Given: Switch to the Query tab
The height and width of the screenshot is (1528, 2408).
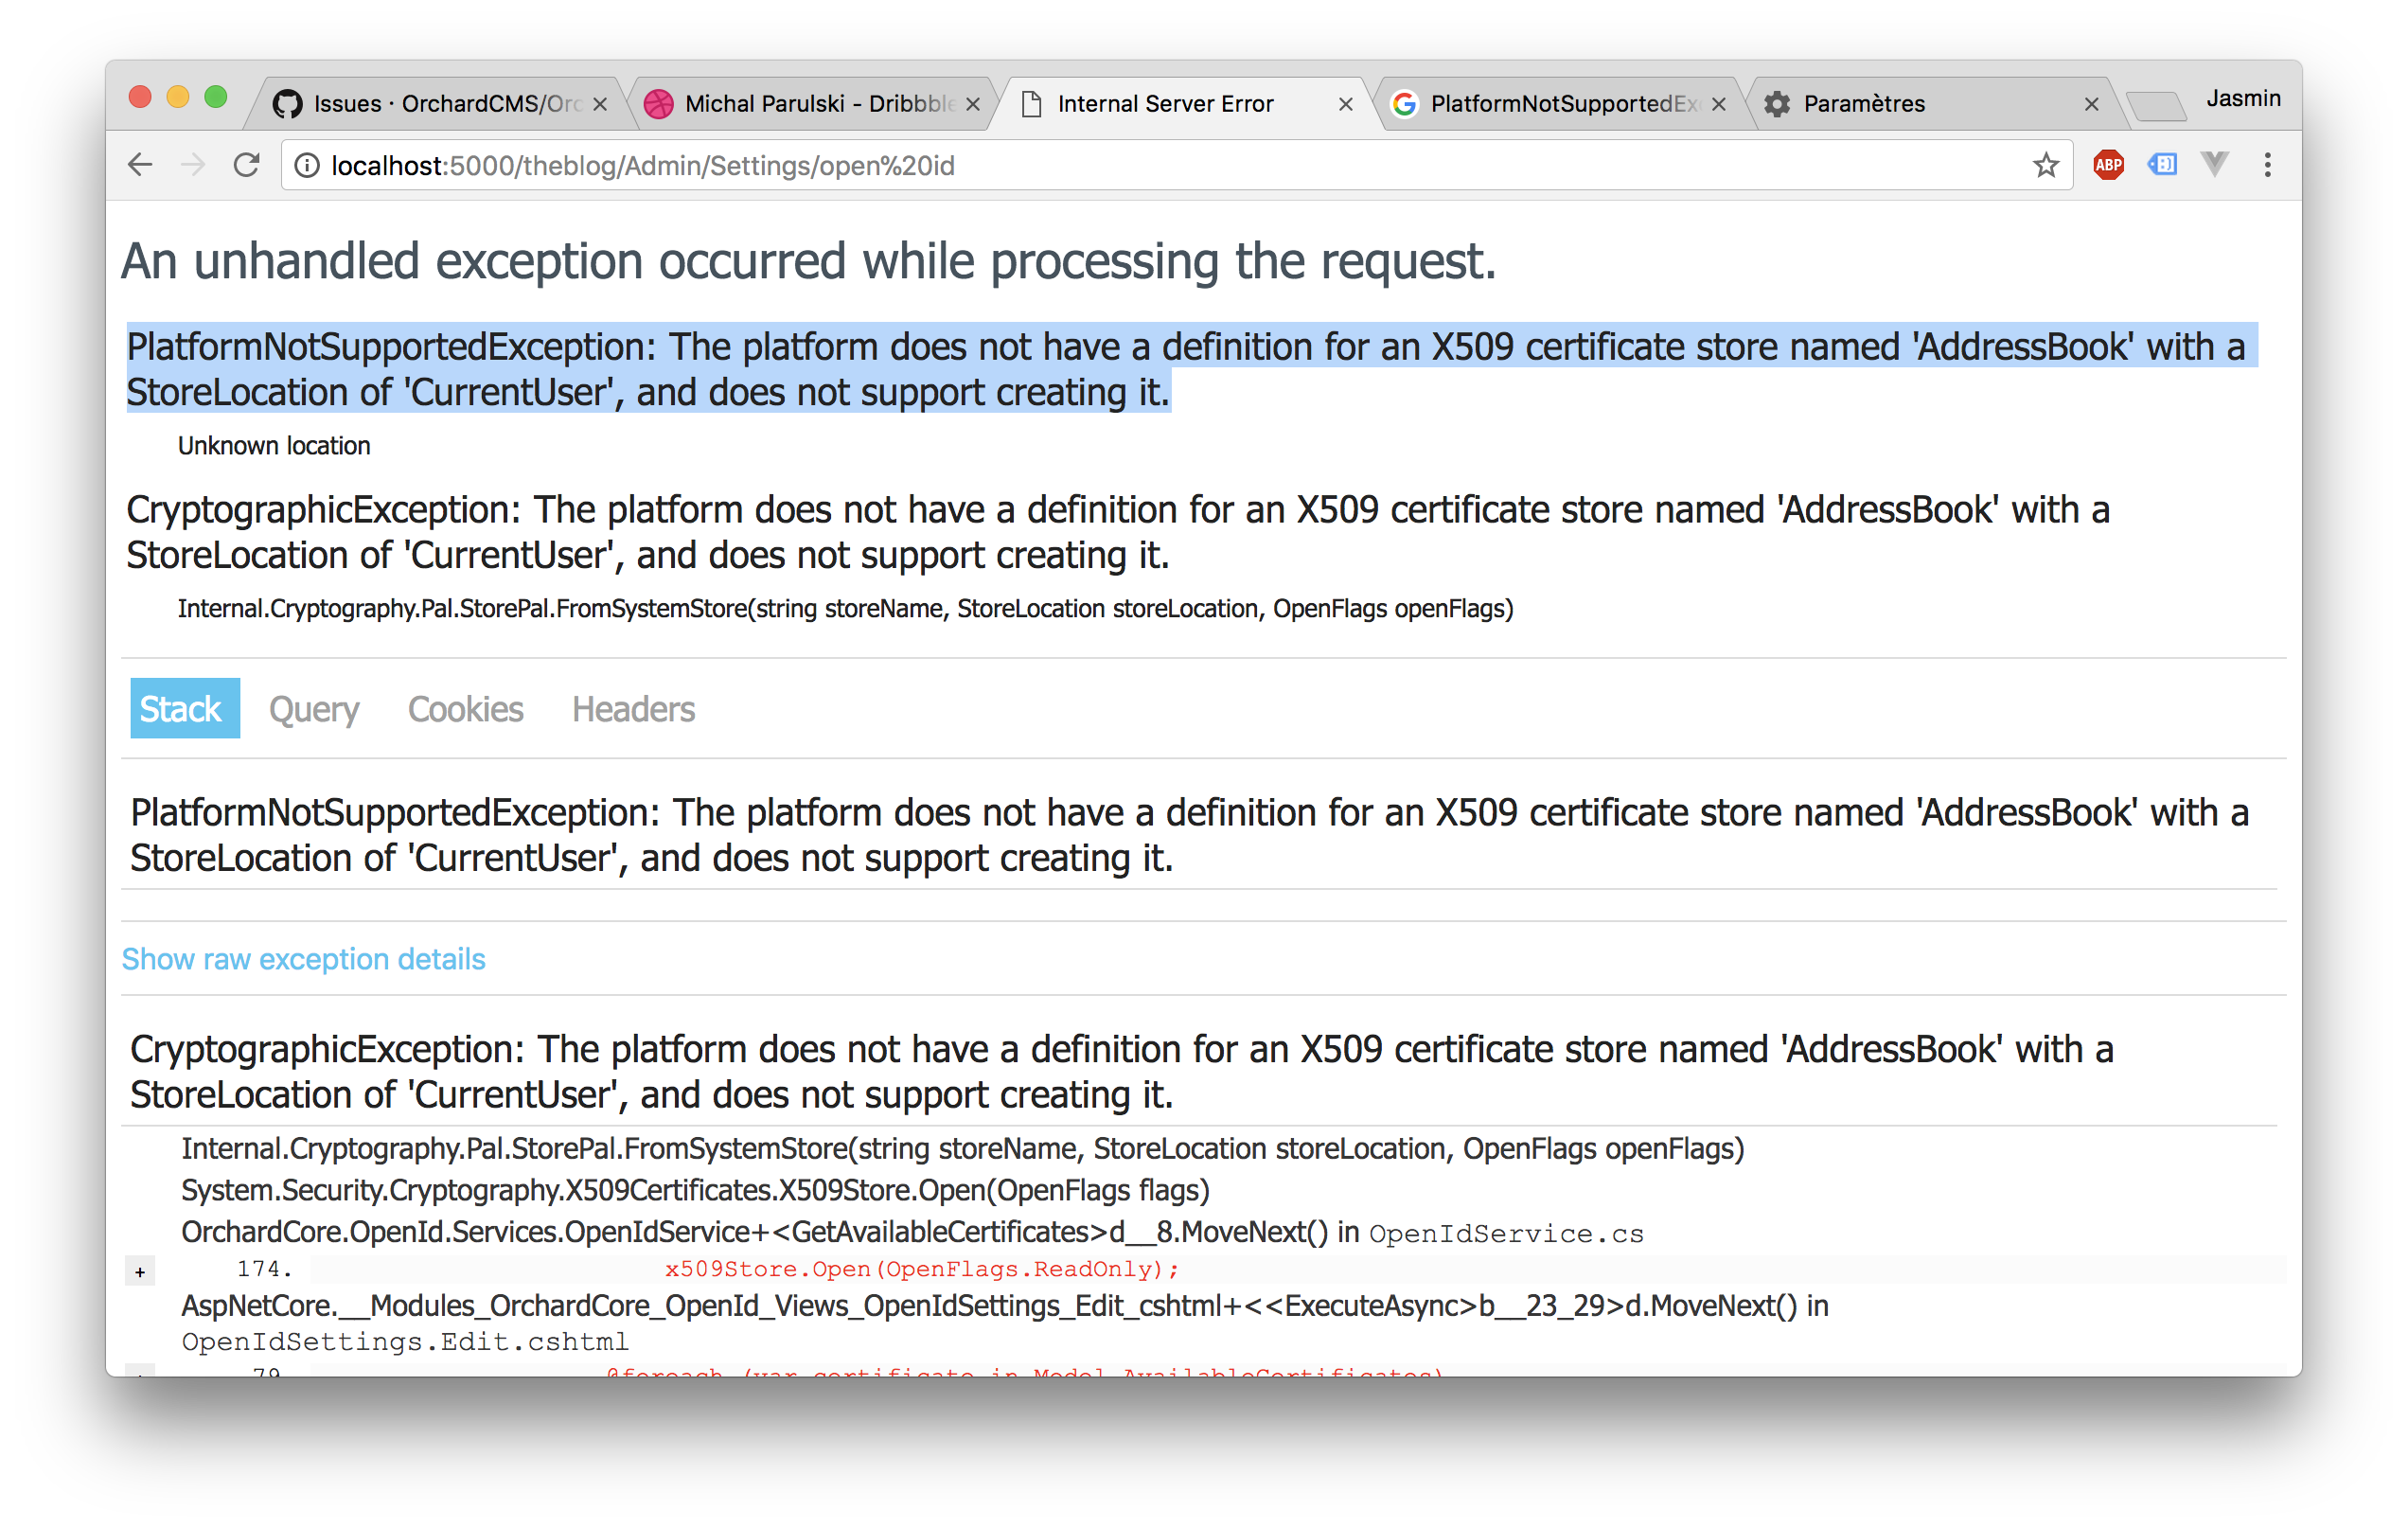Looking at the screenshot, I should point(314,709).
